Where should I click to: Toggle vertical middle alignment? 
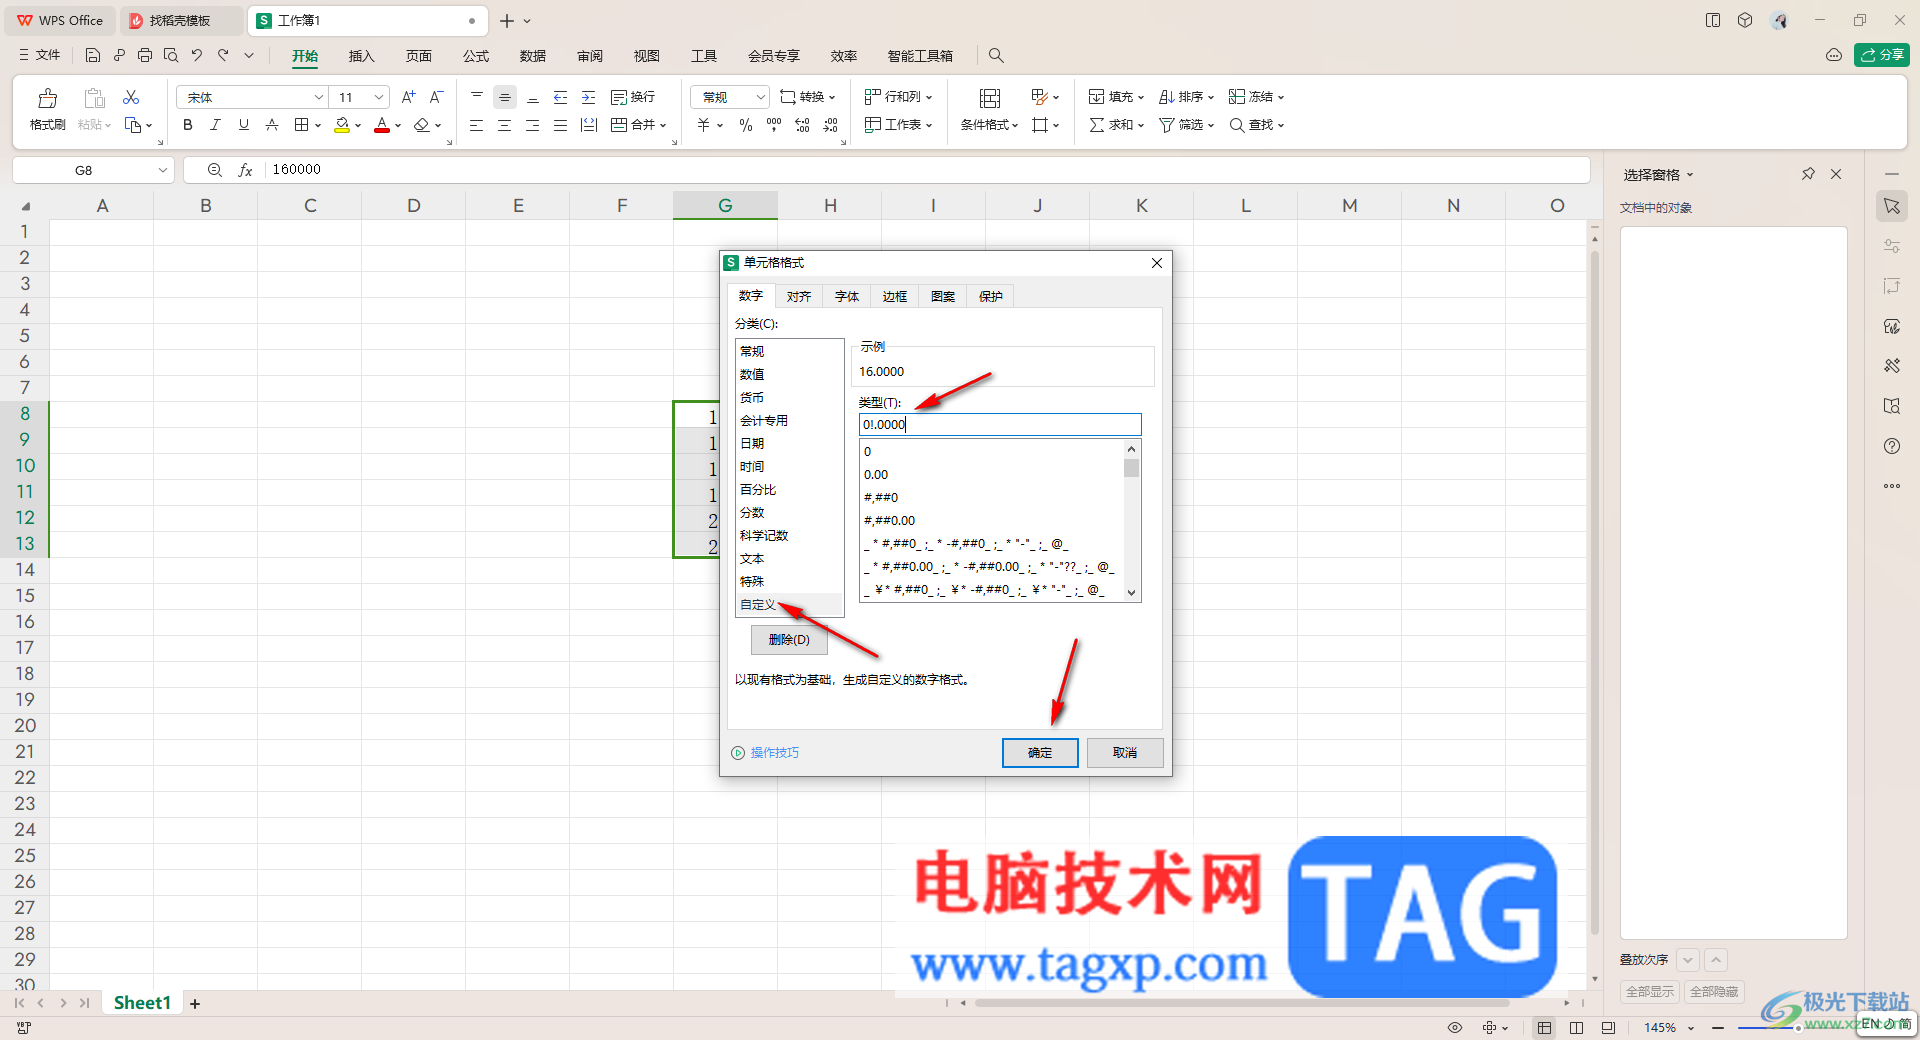(x=505, y=97)
